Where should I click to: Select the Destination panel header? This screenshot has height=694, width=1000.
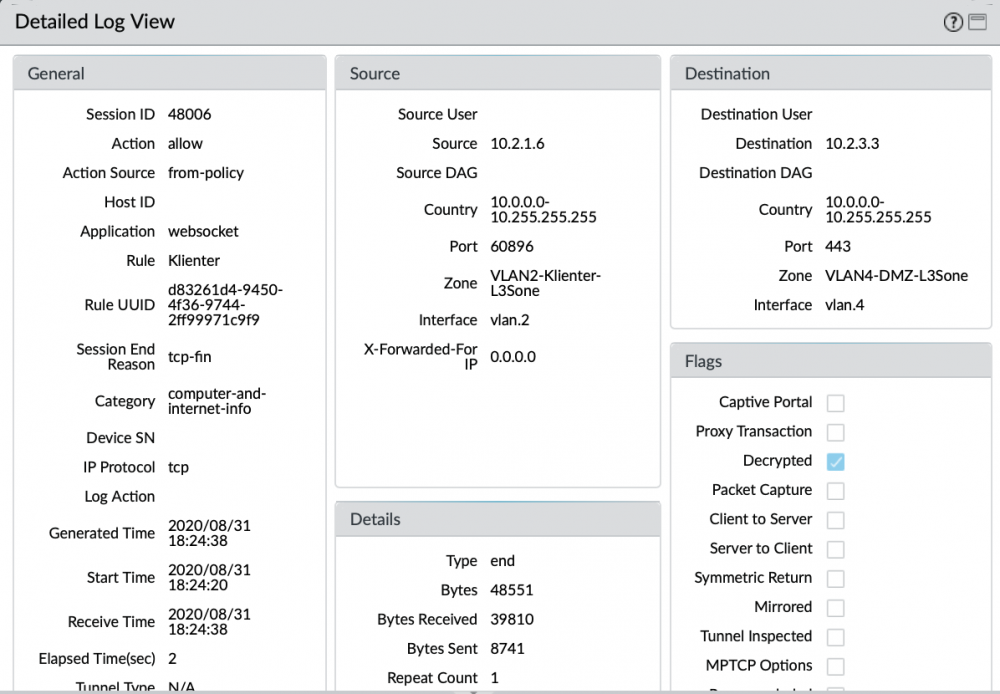(x=727, y=73)
